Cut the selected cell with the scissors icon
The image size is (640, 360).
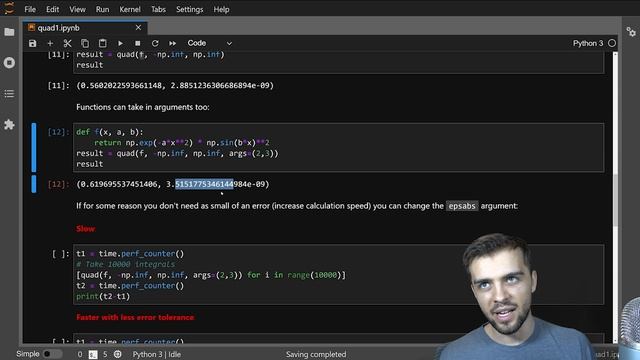point(67,43)
